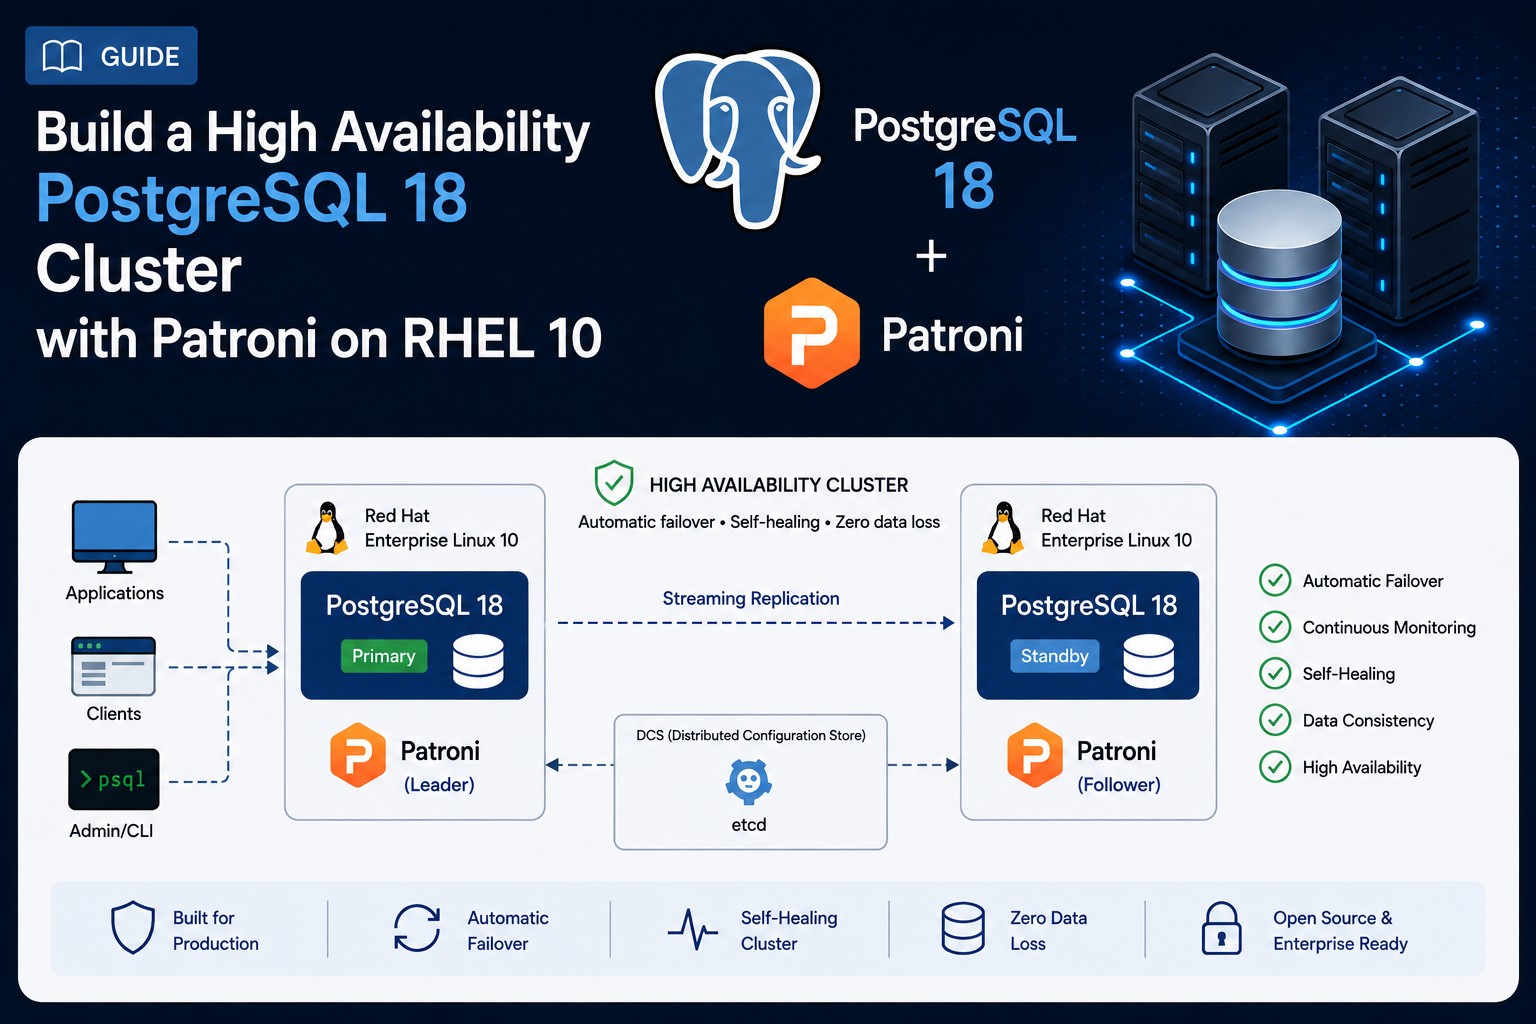Select the shield icon for Built for Production
The image size is (1536, 1024).
(x=133, y=928)
